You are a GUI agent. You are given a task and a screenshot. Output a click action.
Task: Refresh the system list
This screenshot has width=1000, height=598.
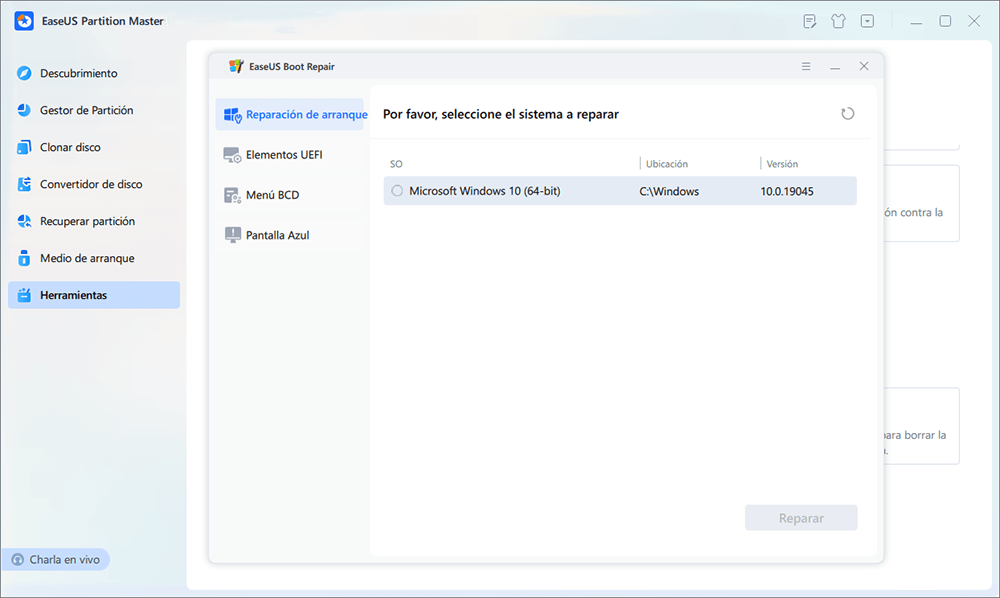click(848, 113)
